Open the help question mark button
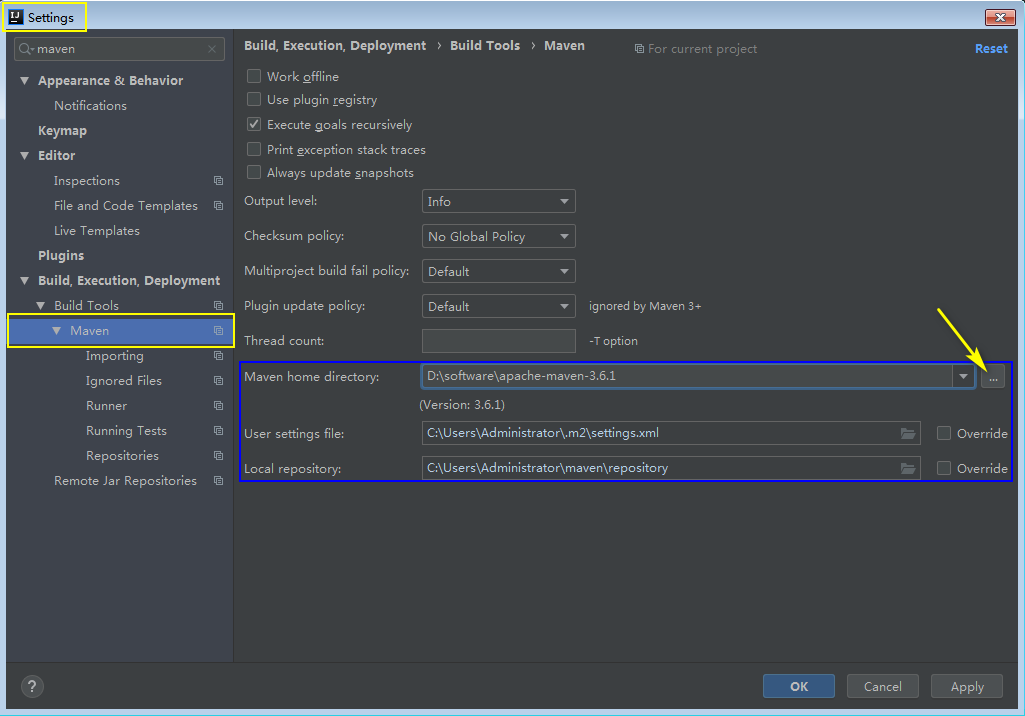Image resolution: width=1025 pixels, height=716 pixels. click(33, 686)
